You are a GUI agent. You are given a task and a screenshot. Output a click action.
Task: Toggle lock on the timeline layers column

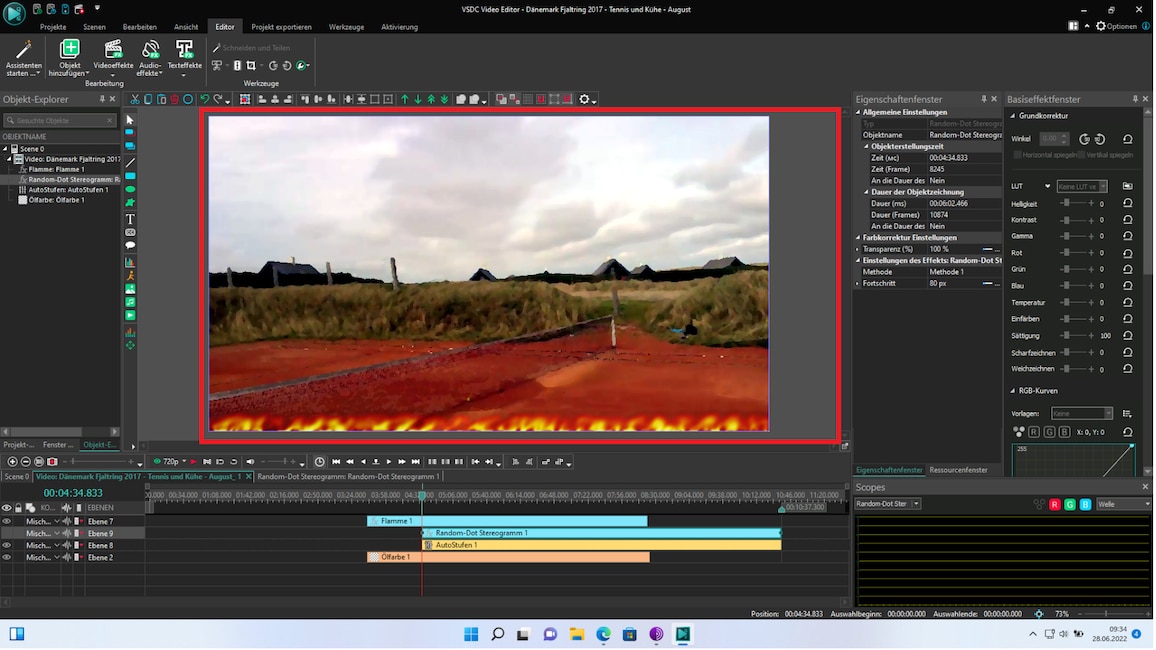point(19,507)
